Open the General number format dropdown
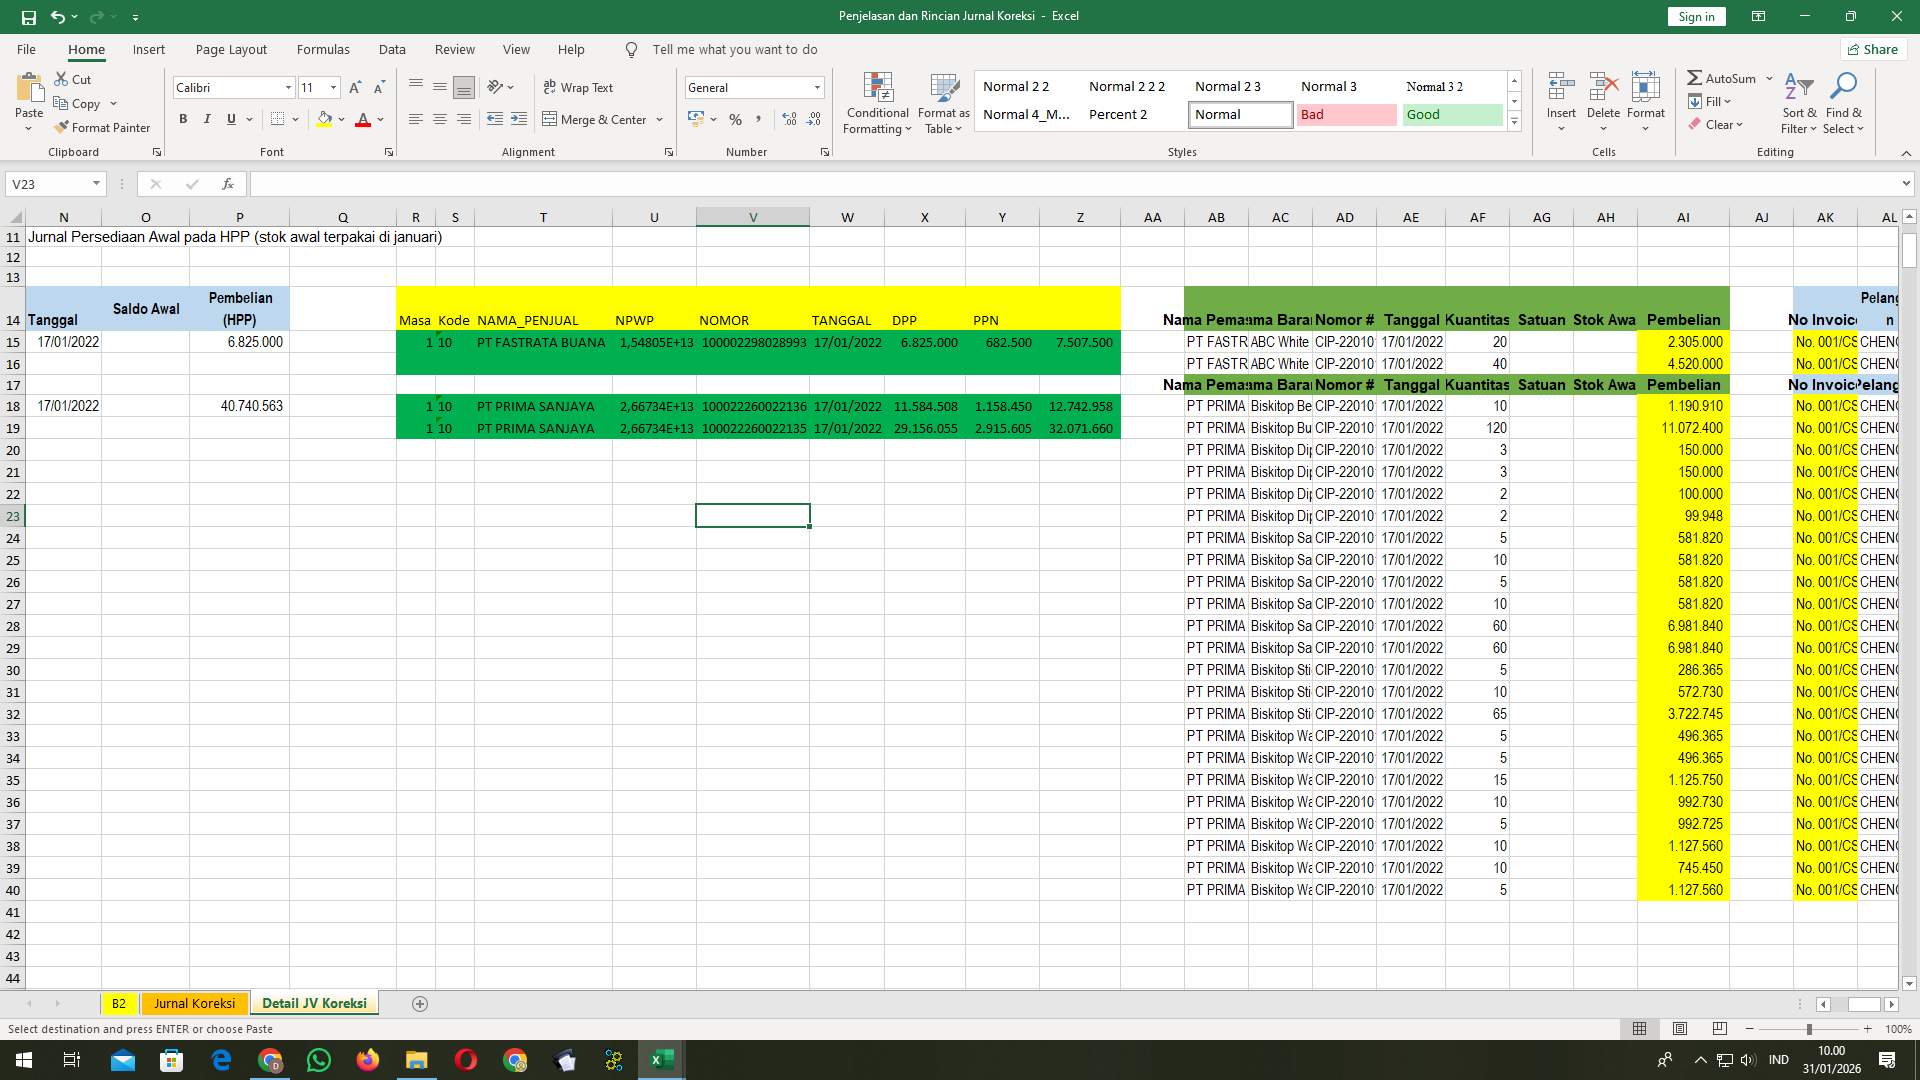 [817, 87]
